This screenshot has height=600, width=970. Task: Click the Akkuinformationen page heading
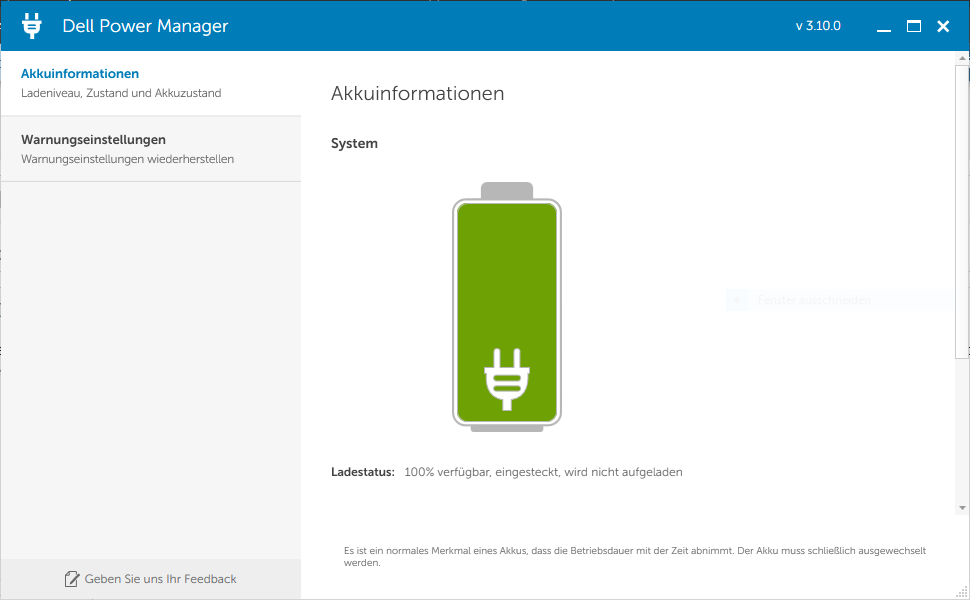[417, 94]
